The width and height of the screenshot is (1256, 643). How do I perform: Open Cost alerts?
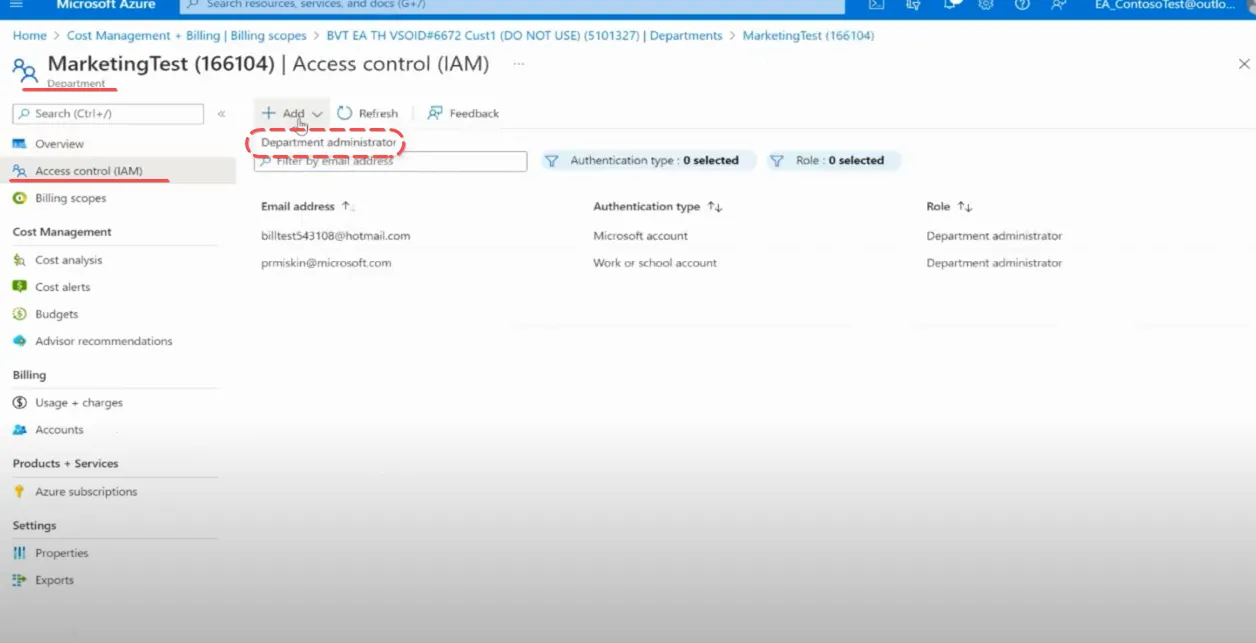click(62, 287)
